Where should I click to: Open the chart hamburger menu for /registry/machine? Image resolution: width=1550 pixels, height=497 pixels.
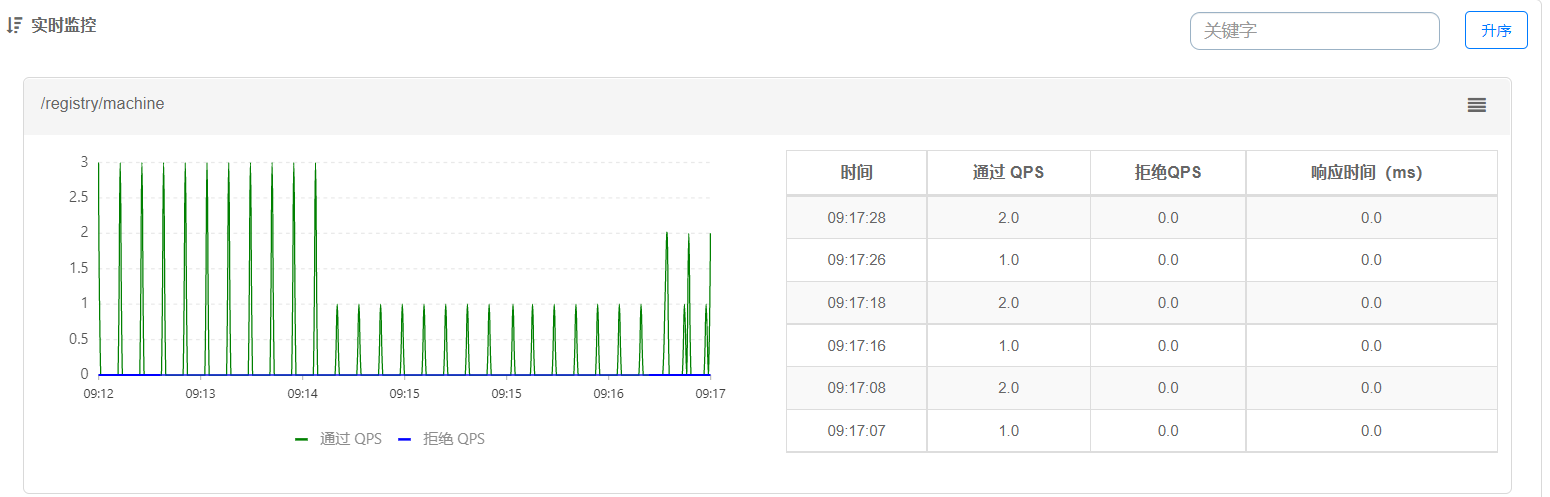click(1476, 104)
